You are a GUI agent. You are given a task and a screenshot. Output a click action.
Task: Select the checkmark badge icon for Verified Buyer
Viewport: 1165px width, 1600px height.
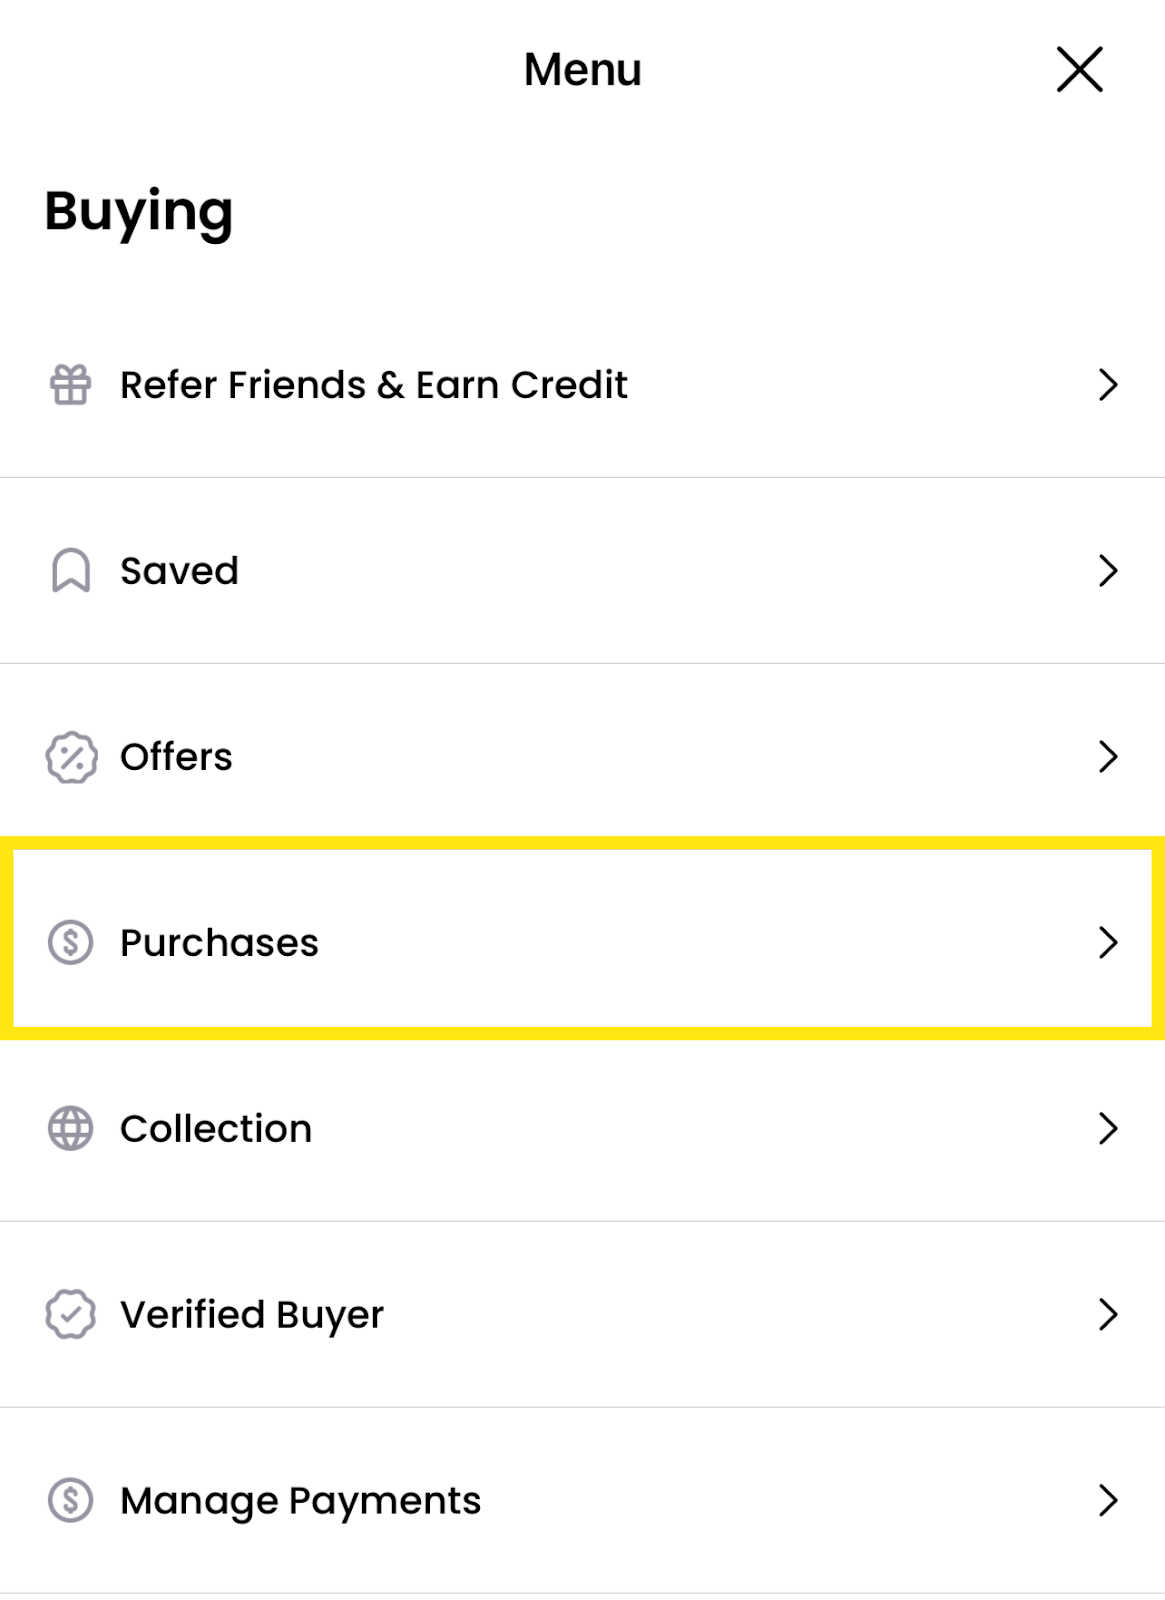[x=69, y=1314]
